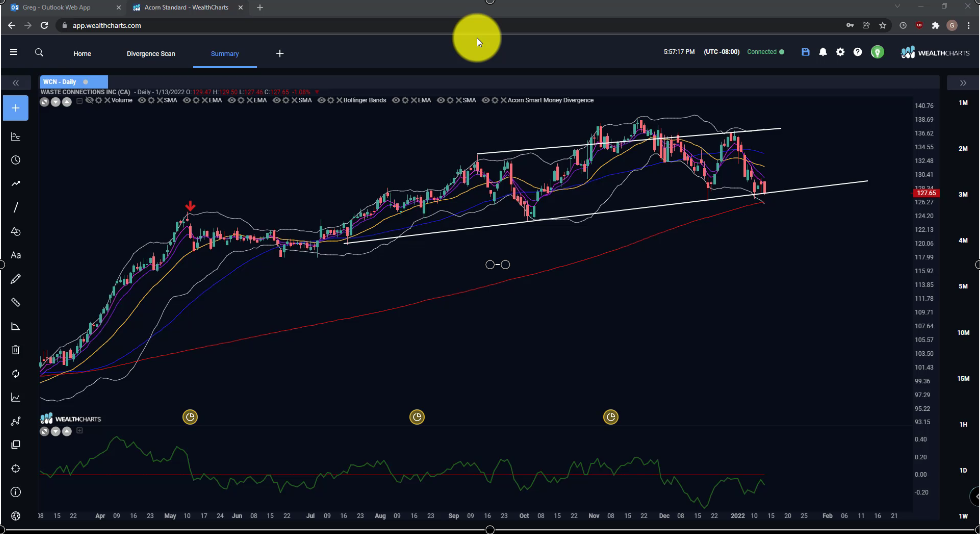
Task: Toggle visibility of the Volume indicator
Action: pyautogui.click(x=89, y=101)
